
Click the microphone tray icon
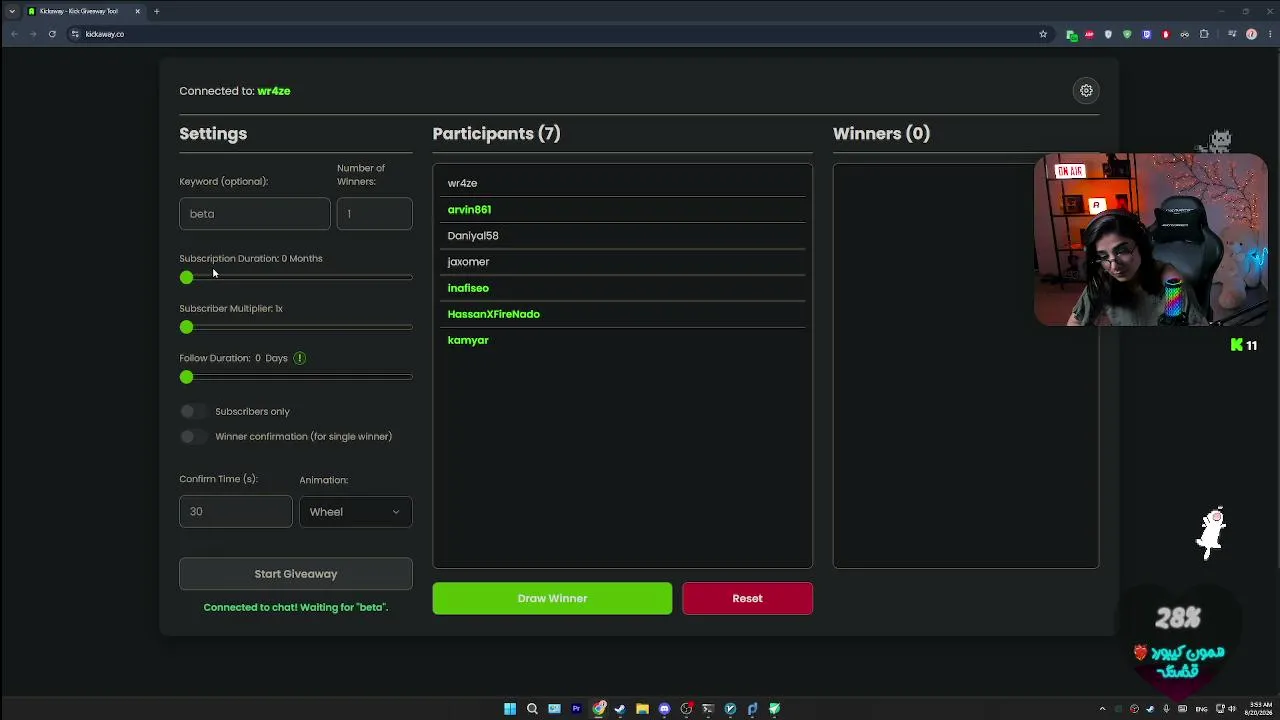pyautogui.click(x=1166, y=709)
